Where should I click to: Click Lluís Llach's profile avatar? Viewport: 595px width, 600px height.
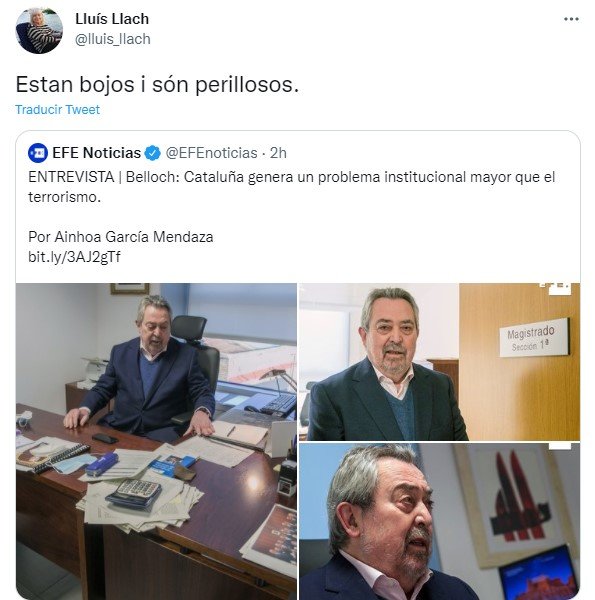coord(39,30)
